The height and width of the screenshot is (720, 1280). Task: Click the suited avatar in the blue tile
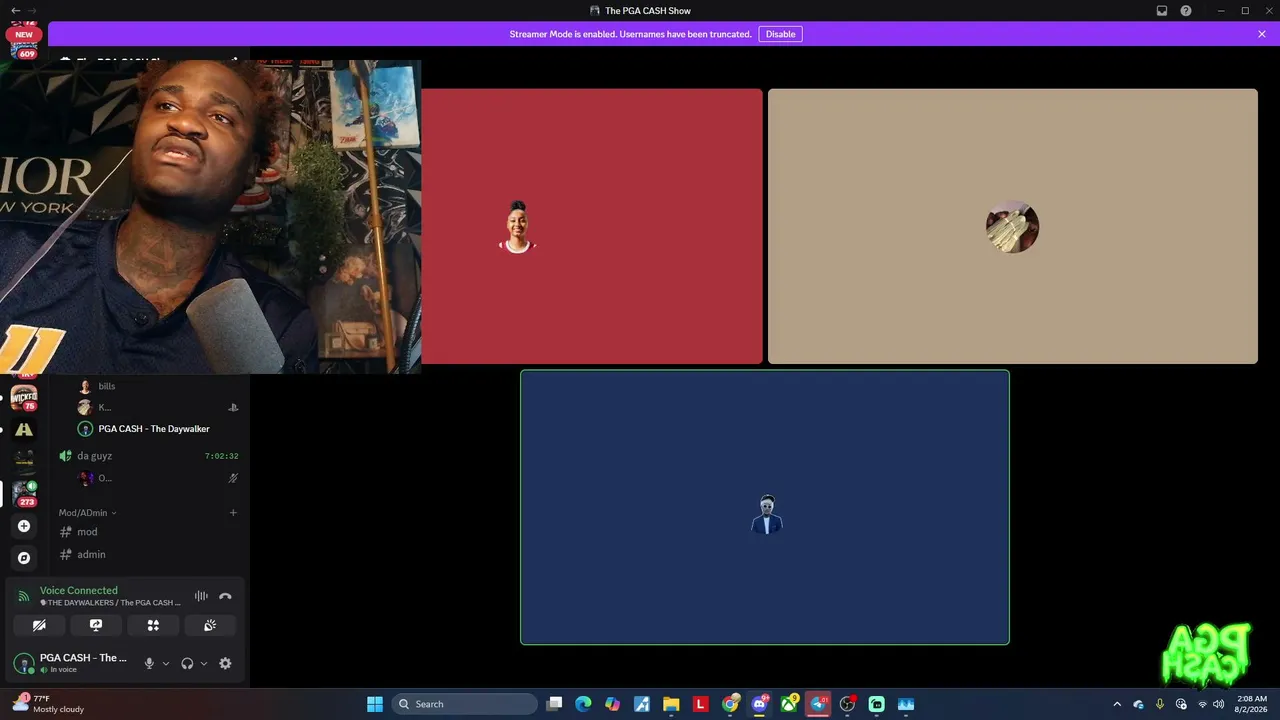(766, 514)
